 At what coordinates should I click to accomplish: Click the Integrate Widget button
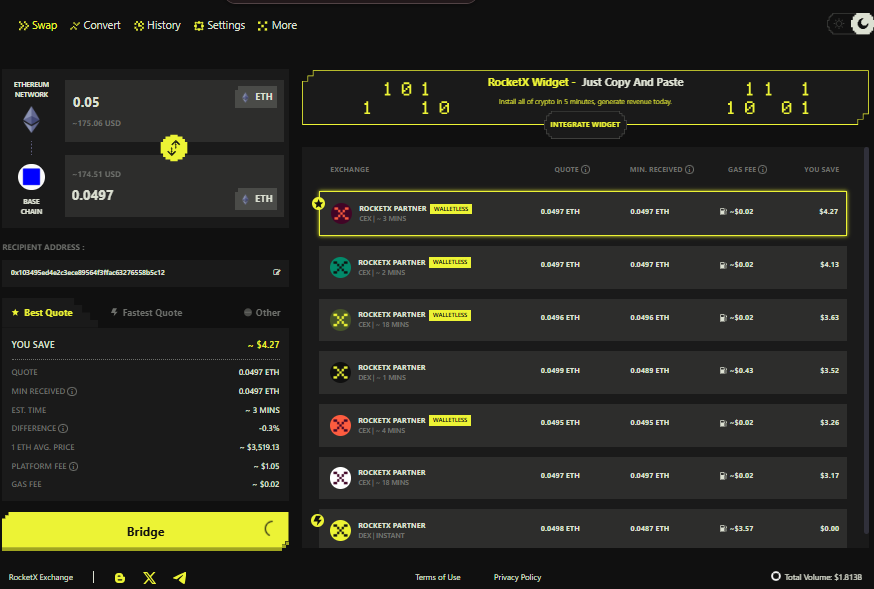click(585, 124)
